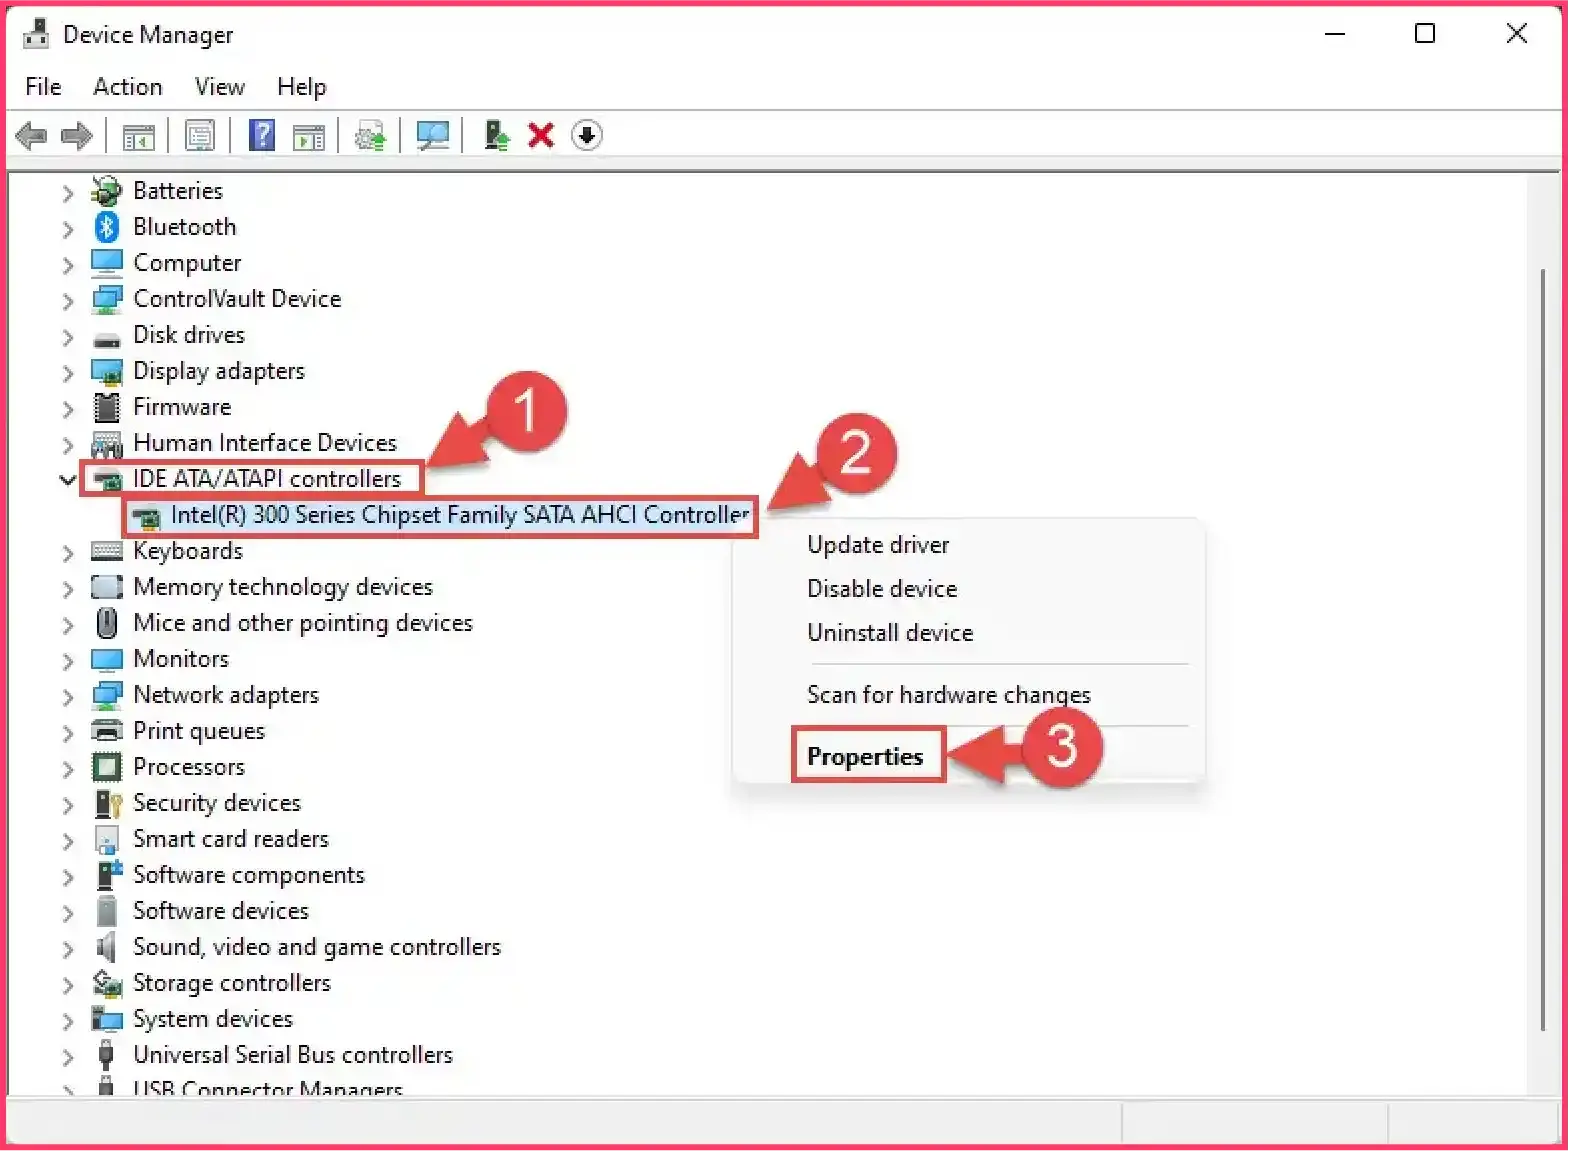
Task: Click the vertical scrollbar thumb
Action: tap(1543, 650)
